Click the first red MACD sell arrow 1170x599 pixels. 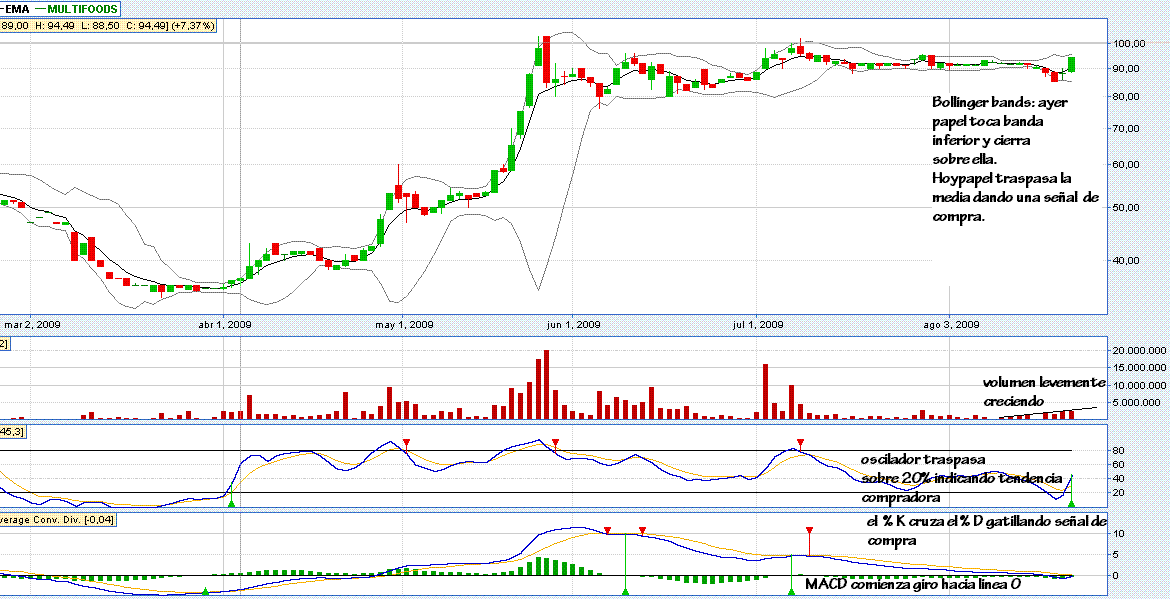607,530
